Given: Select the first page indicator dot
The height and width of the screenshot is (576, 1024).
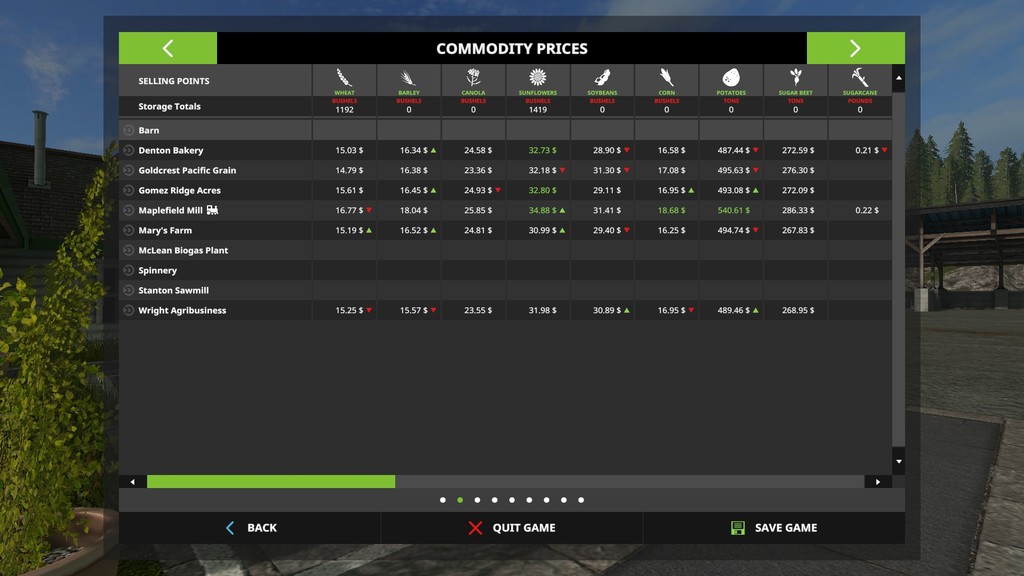Looking at the screenshot, I should coord(443,500).
